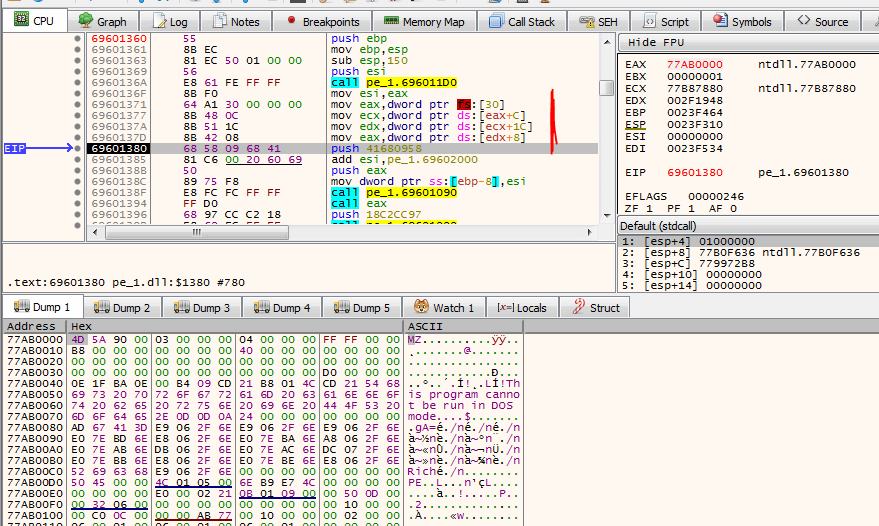The height and width of the screenshot is (526, 879).
Task: Open the CPU tab via its chip icon
Action: click(21, 20)
